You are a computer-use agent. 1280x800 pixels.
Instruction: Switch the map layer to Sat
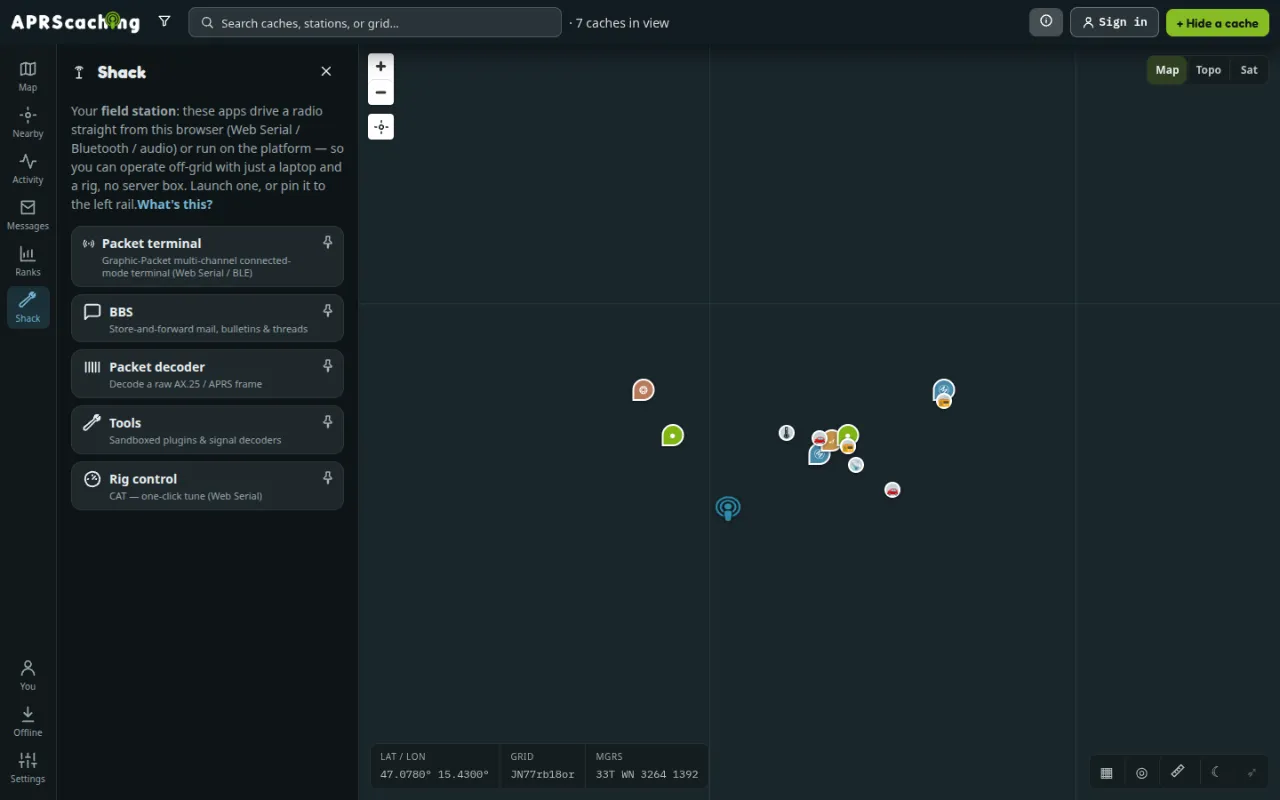click(x=1249, y=70)
